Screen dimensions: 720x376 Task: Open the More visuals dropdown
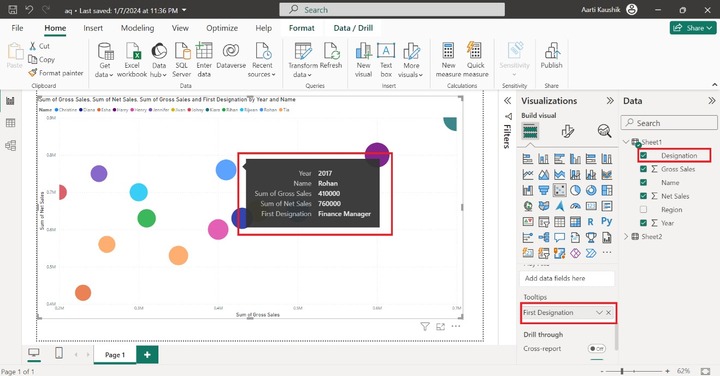[x=411, y=60]
